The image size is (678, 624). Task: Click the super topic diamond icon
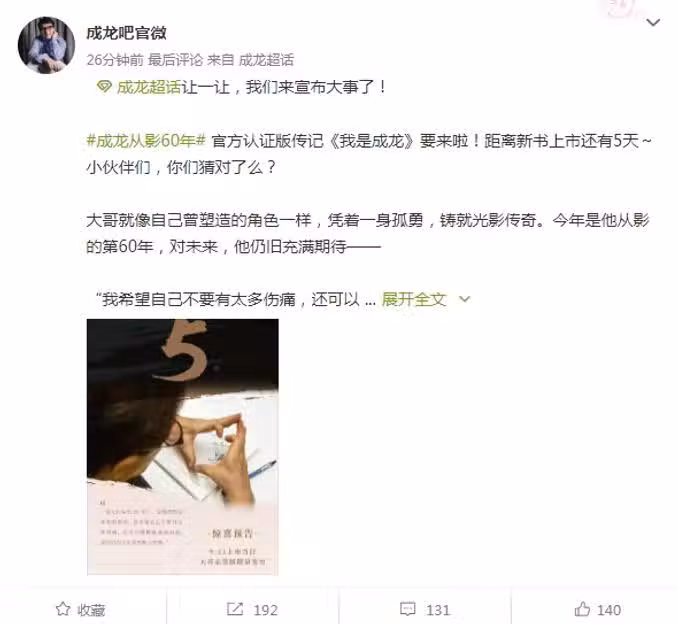point(104,86)
